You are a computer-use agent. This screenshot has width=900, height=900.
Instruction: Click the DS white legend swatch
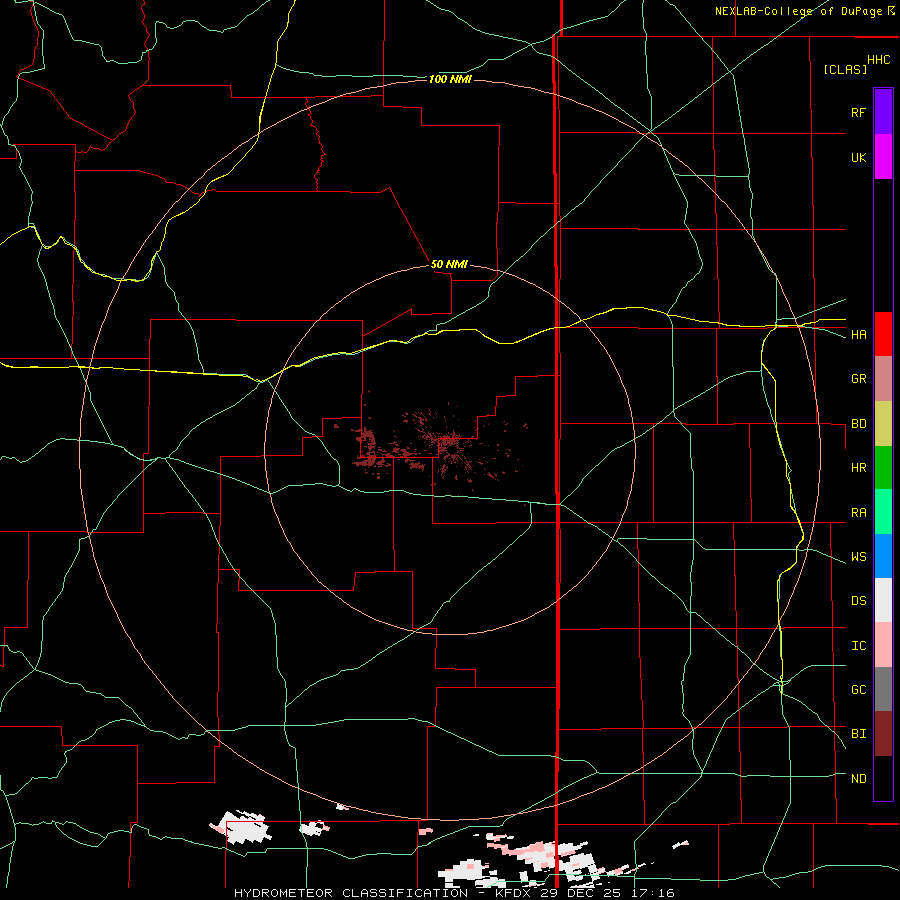click(x=883, y=600)
